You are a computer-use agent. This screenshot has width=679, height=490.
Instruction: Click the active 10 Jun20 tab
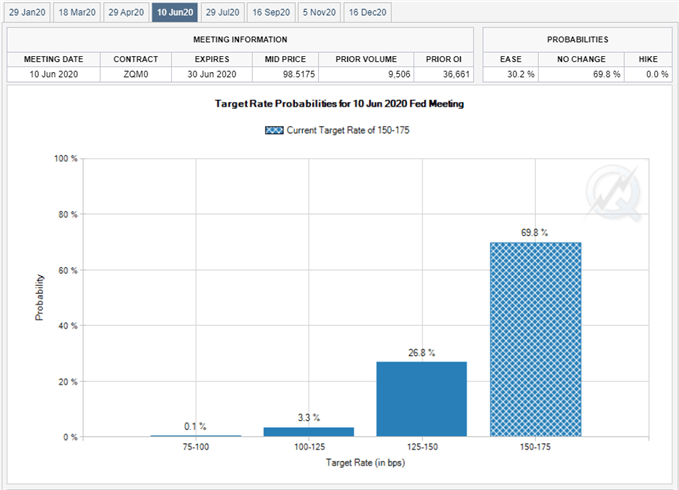tap(175, 12)
